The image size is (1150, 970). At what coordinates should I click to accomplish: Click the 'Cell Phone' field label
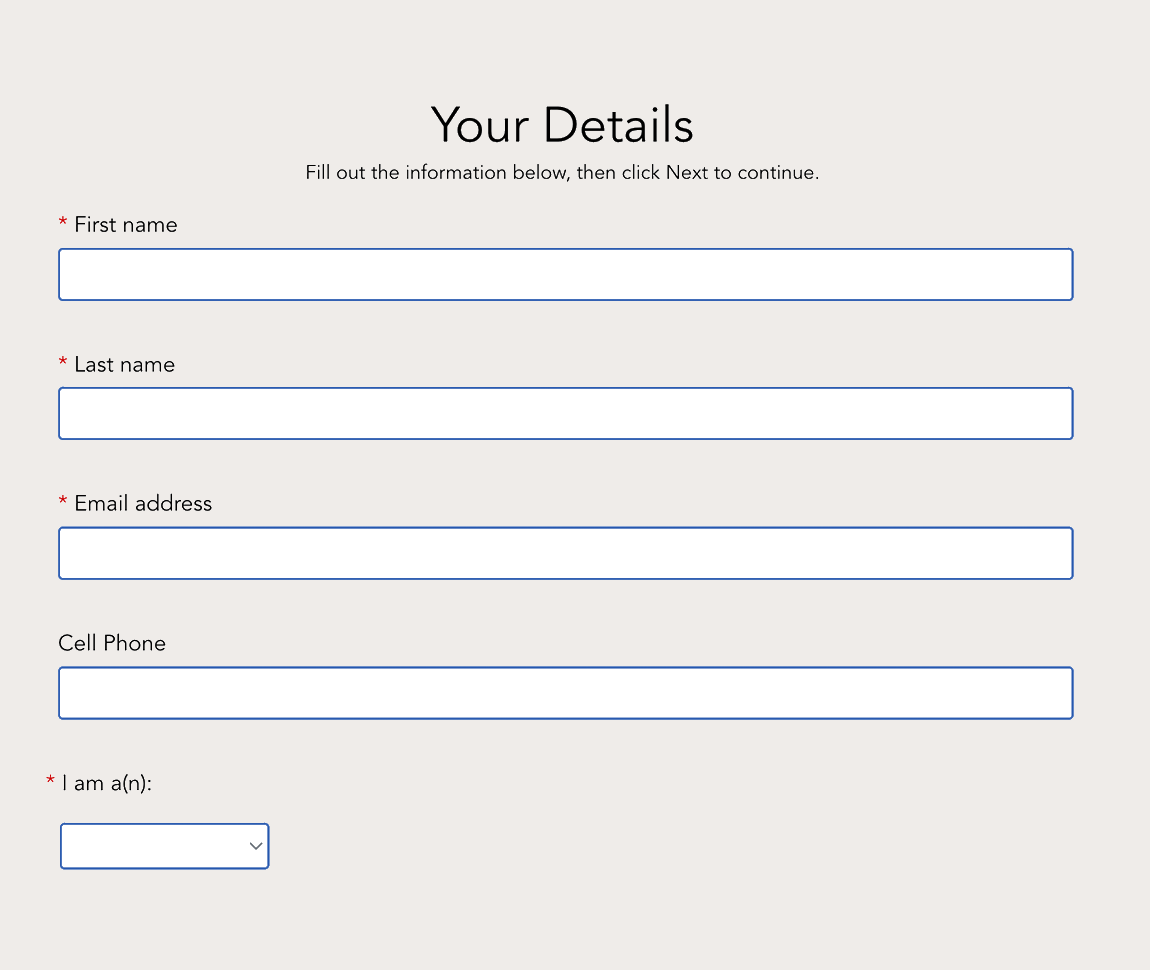[x=112, y=643]
